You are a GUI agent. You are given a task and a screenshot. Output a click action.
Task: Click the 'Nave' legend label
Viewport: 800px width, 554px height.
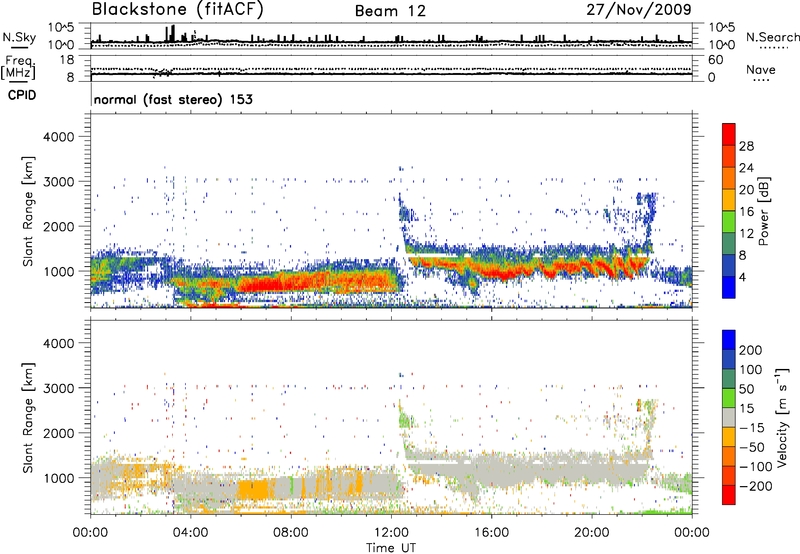coord(761,69)
